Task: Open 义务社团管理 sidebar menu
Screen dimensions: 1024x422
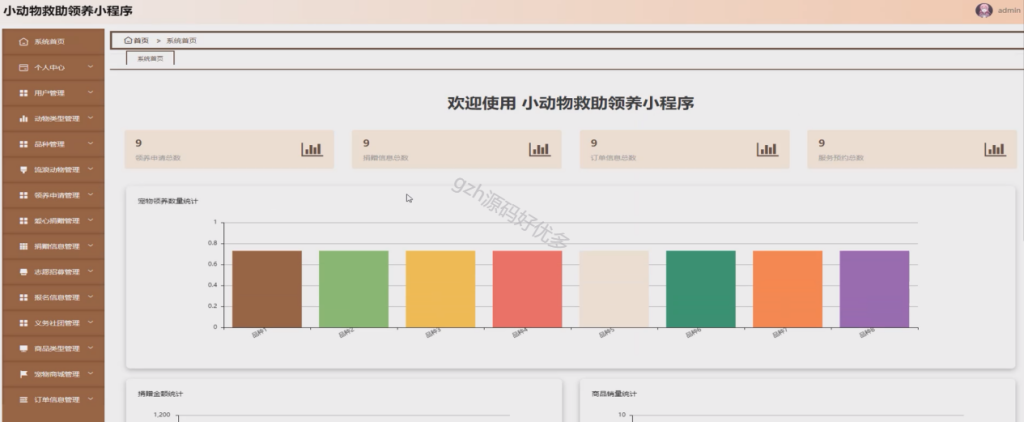Action: 53,323
